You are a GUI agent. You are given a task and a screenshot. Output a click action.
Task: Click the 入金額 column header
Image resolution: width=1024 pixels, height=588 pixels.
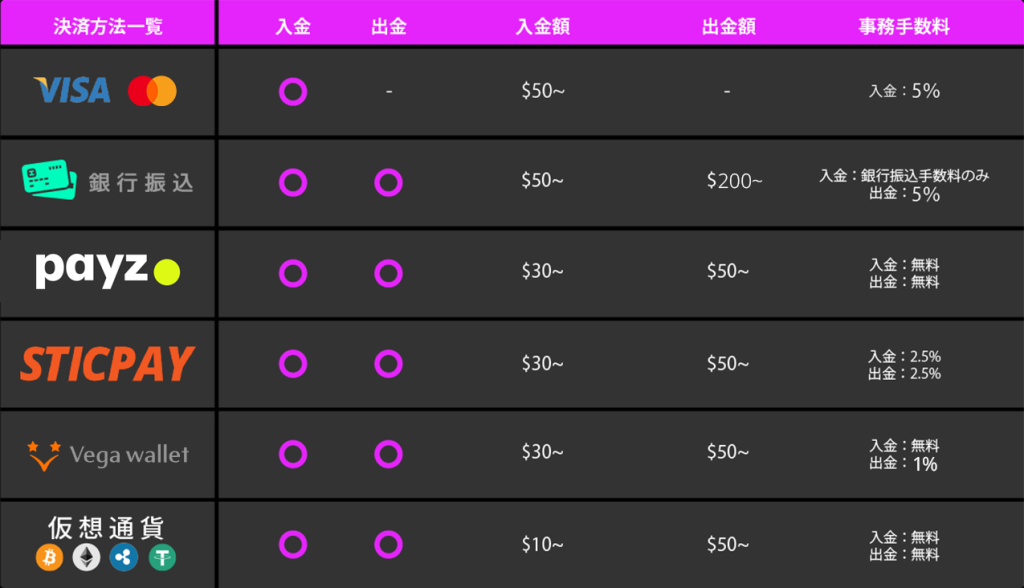click(x=543, y=26)
